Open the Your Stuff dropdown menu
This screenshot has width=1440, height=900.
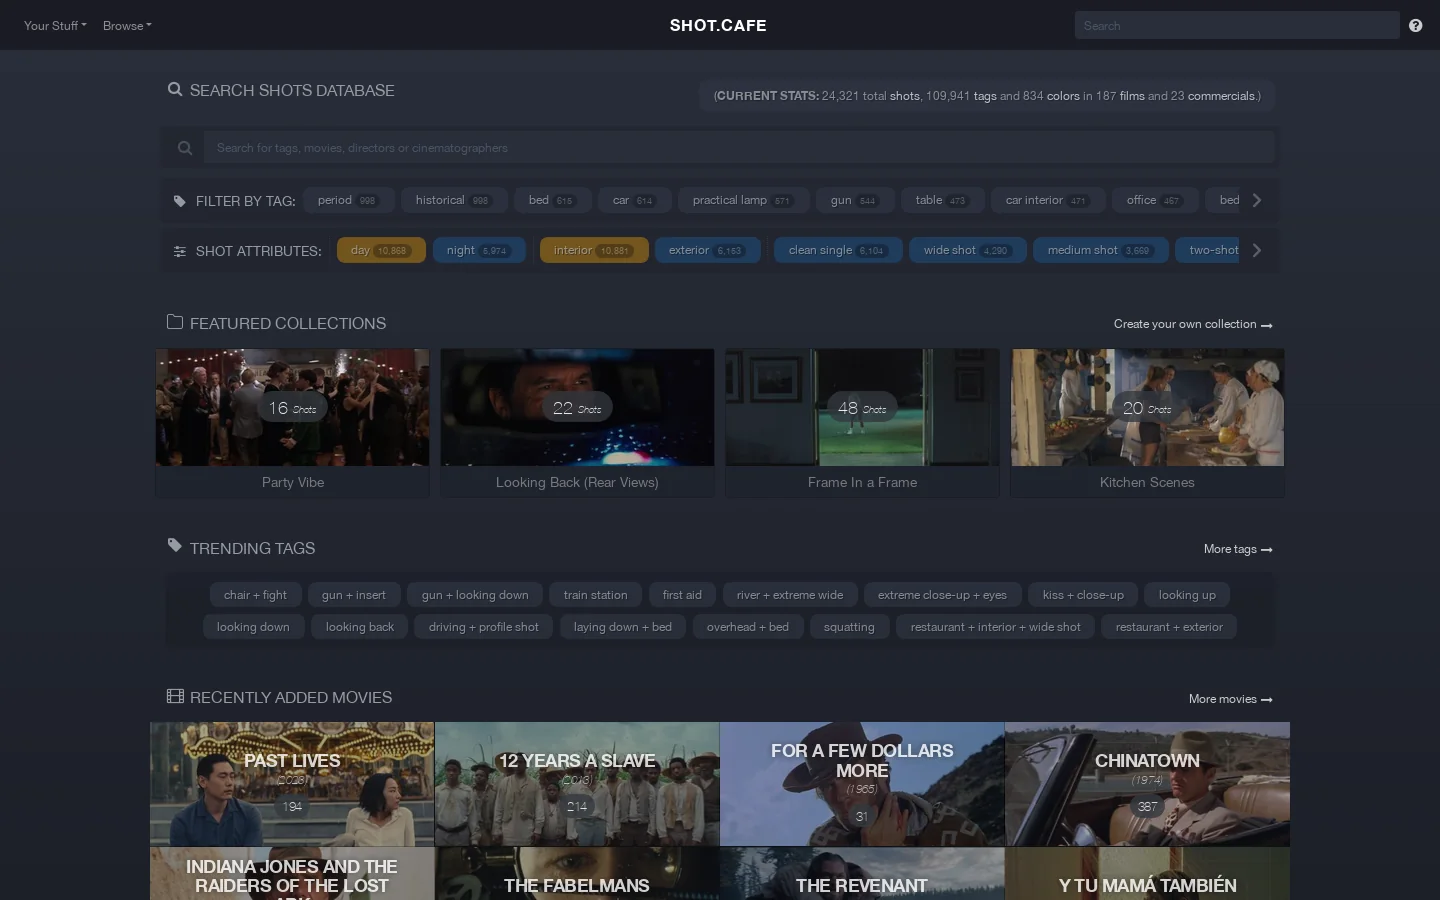[55, 26]
